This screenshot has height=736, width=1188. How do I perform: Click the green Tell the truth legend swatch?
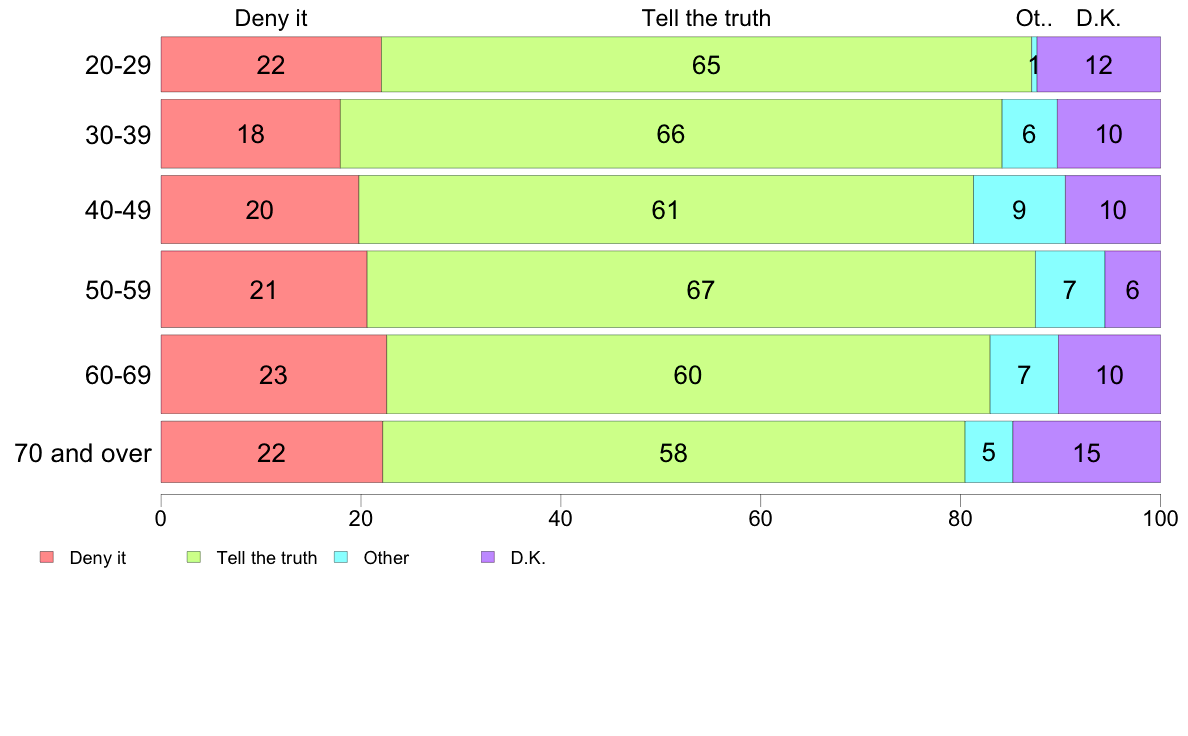[194, 557]
